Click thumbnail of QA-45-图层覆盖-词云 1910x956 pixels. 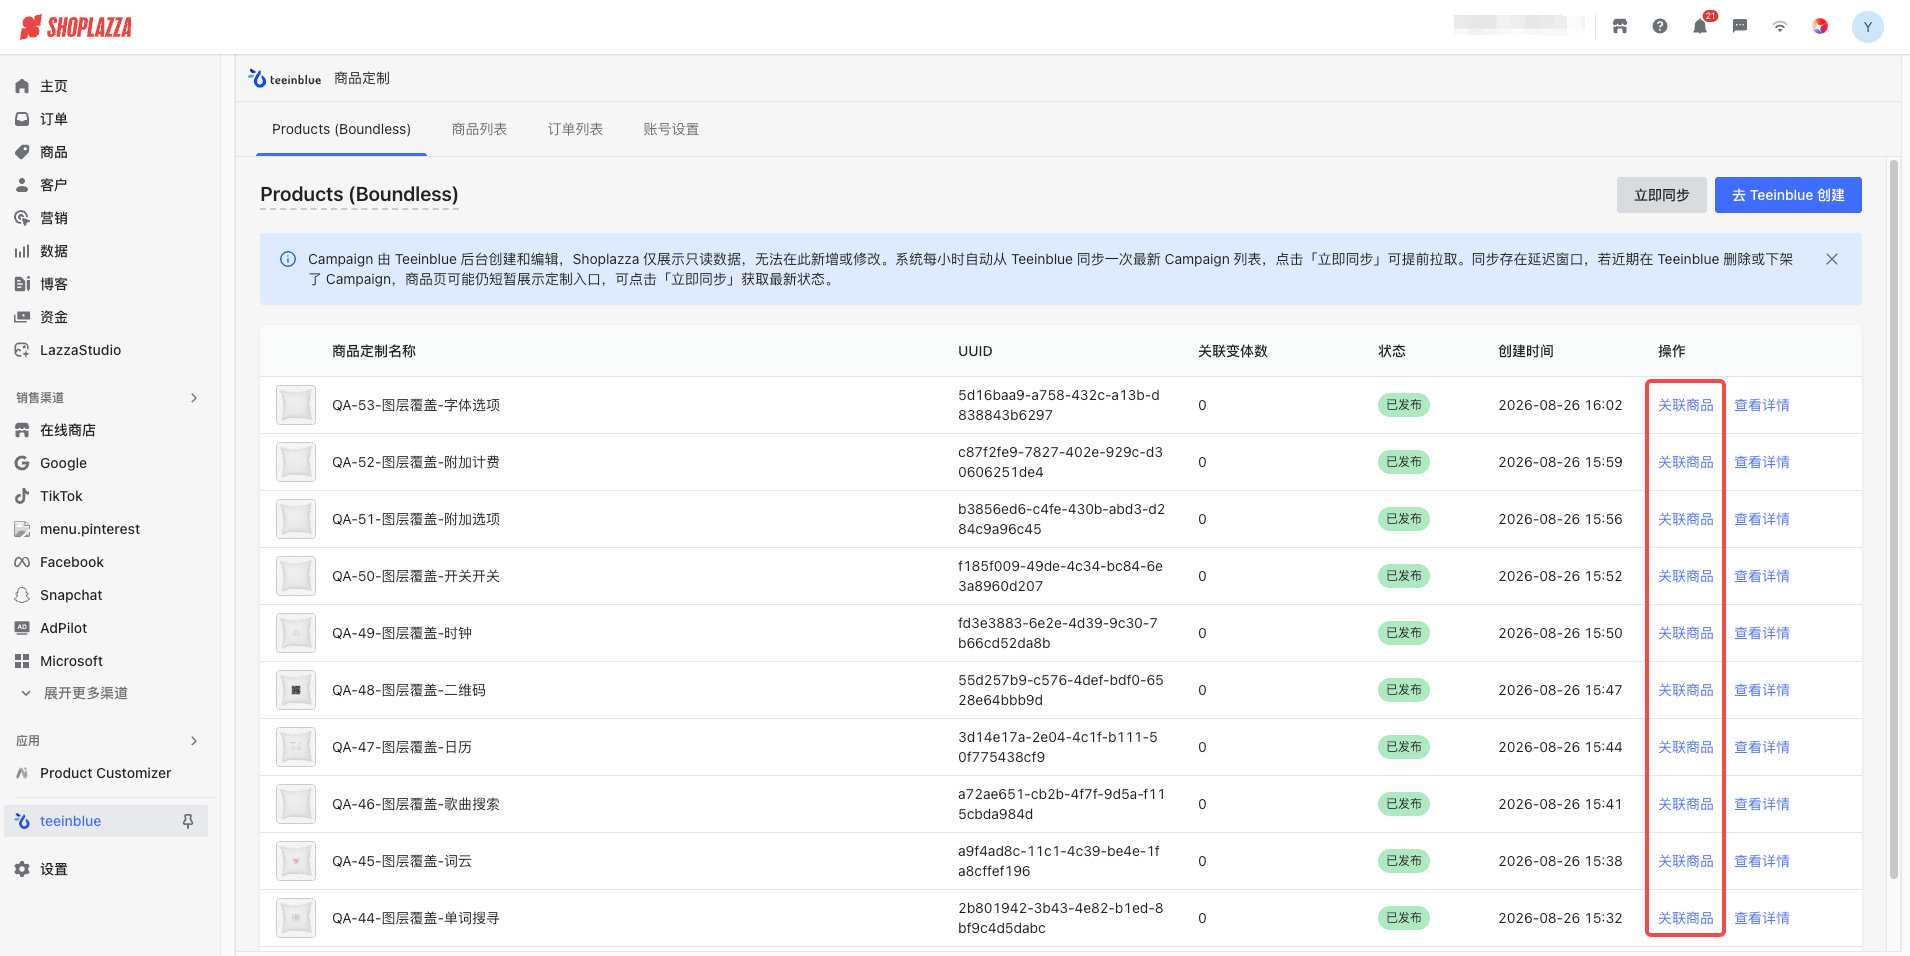click(x=296, y=861)
